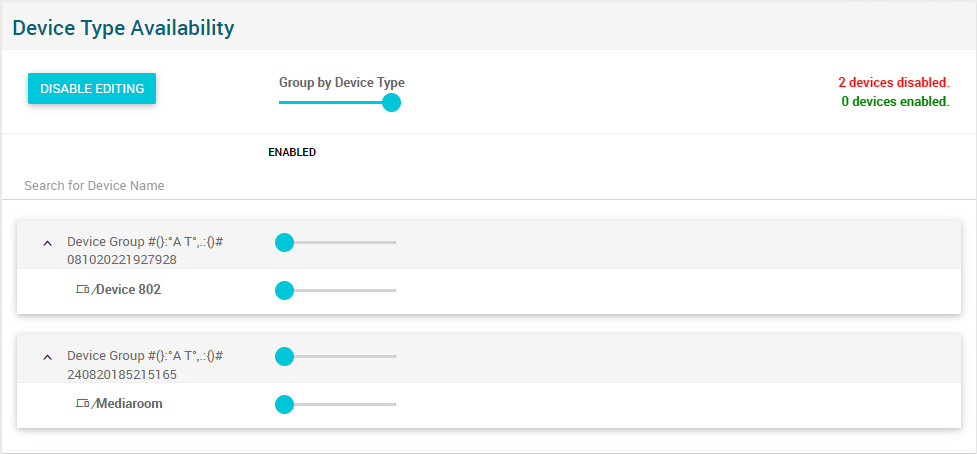Collapse the device group ending 240820185215165
Viewport: 977px width, 454px height.
[x=47, y=357]
